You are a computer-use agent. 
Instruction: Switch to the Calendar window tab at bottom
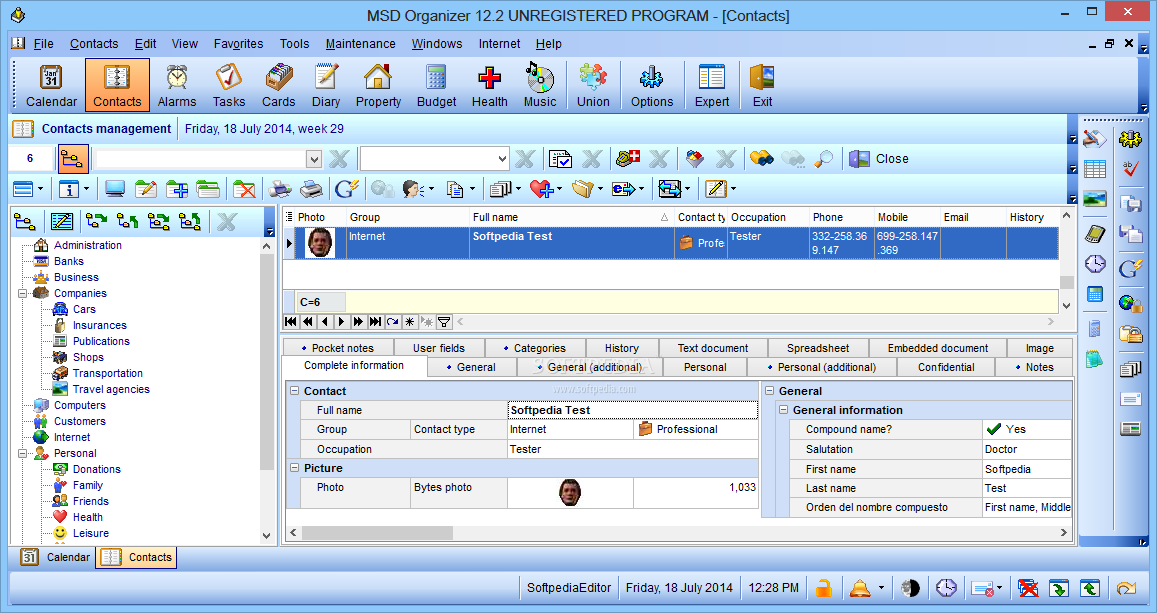click(55, 557)
